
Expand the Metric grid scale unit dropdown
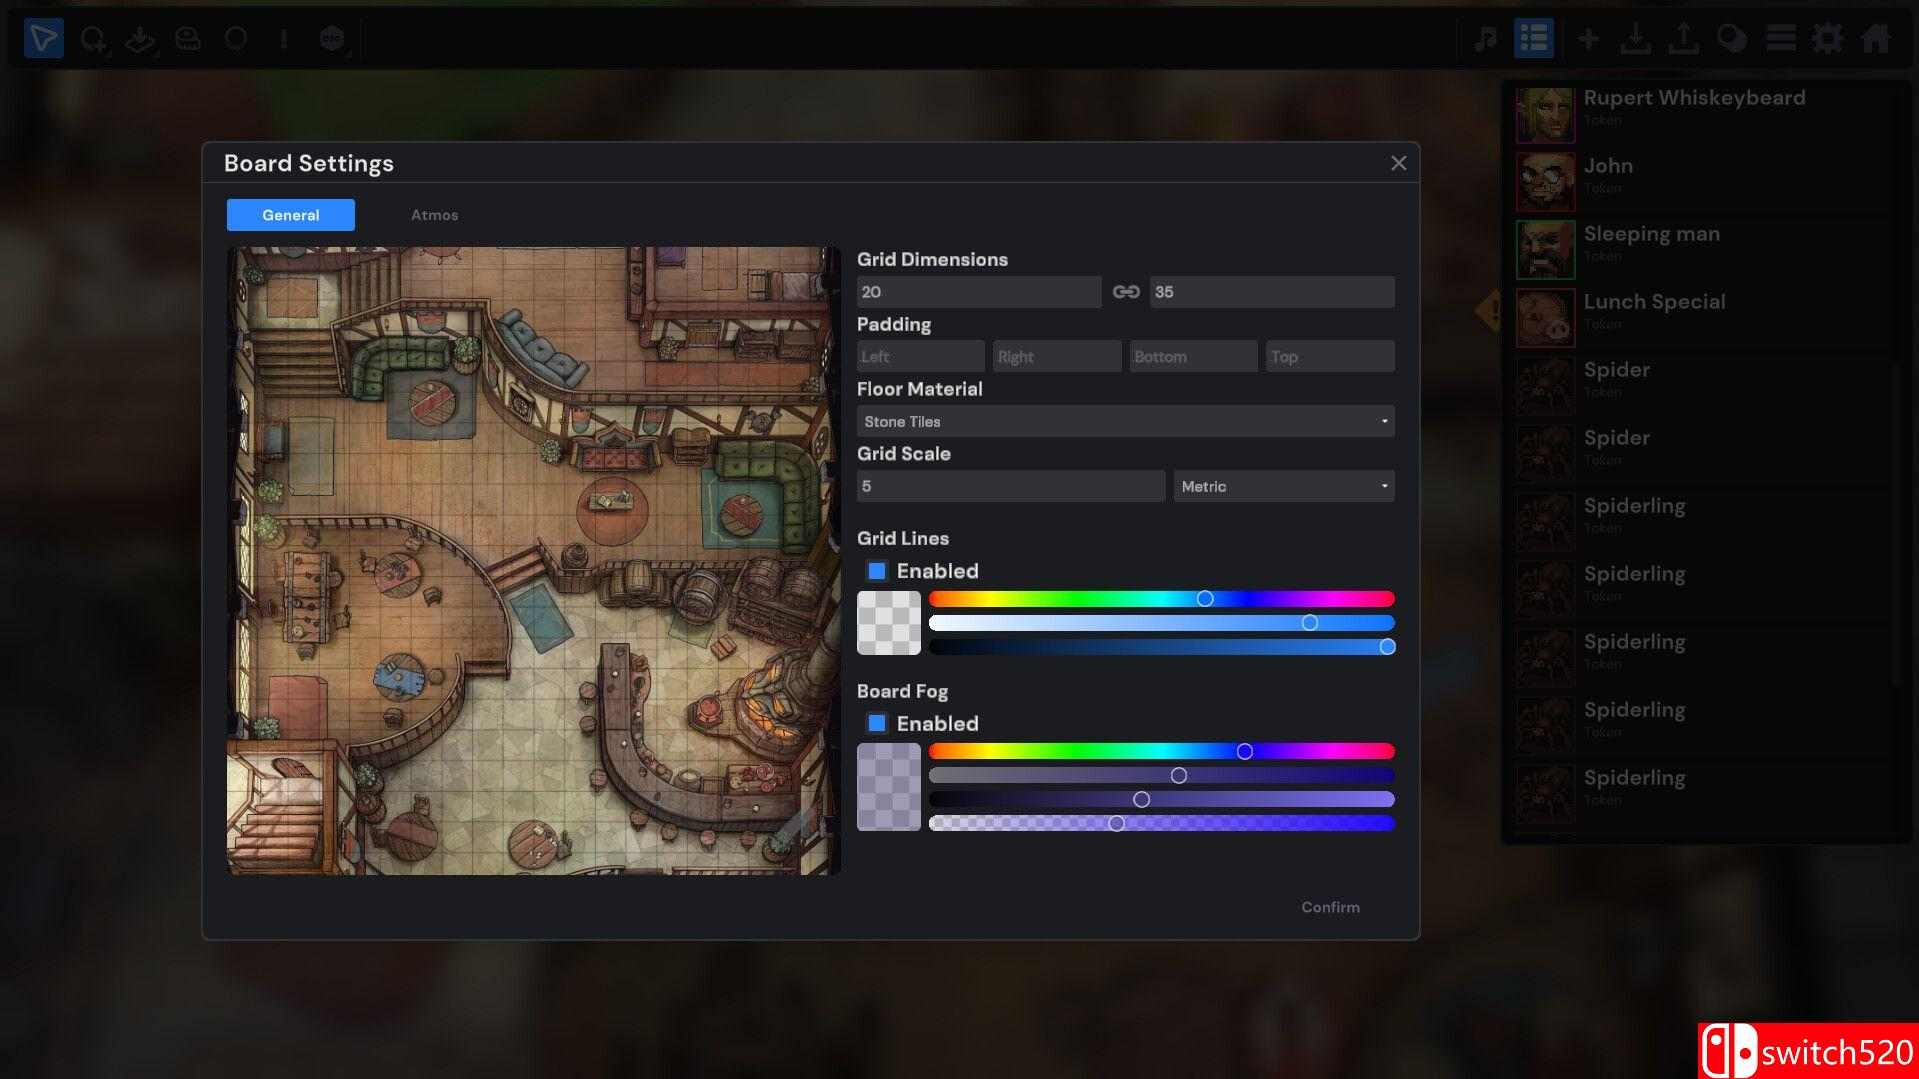(x=1283, y=487)
